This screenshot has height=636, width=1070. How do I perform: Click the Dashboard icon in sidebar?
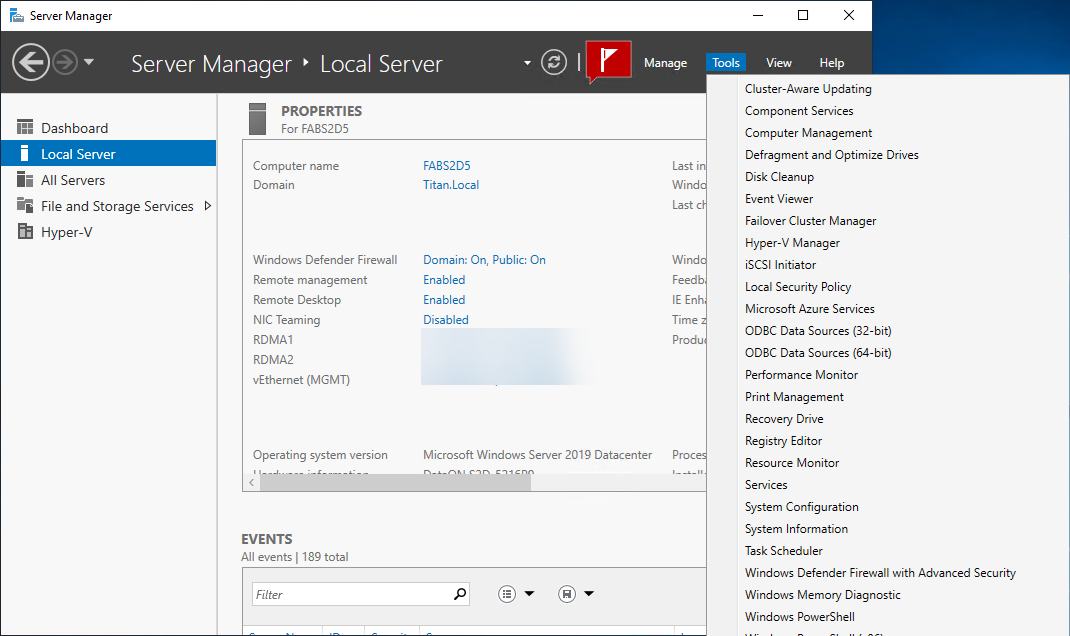[25, 128]
